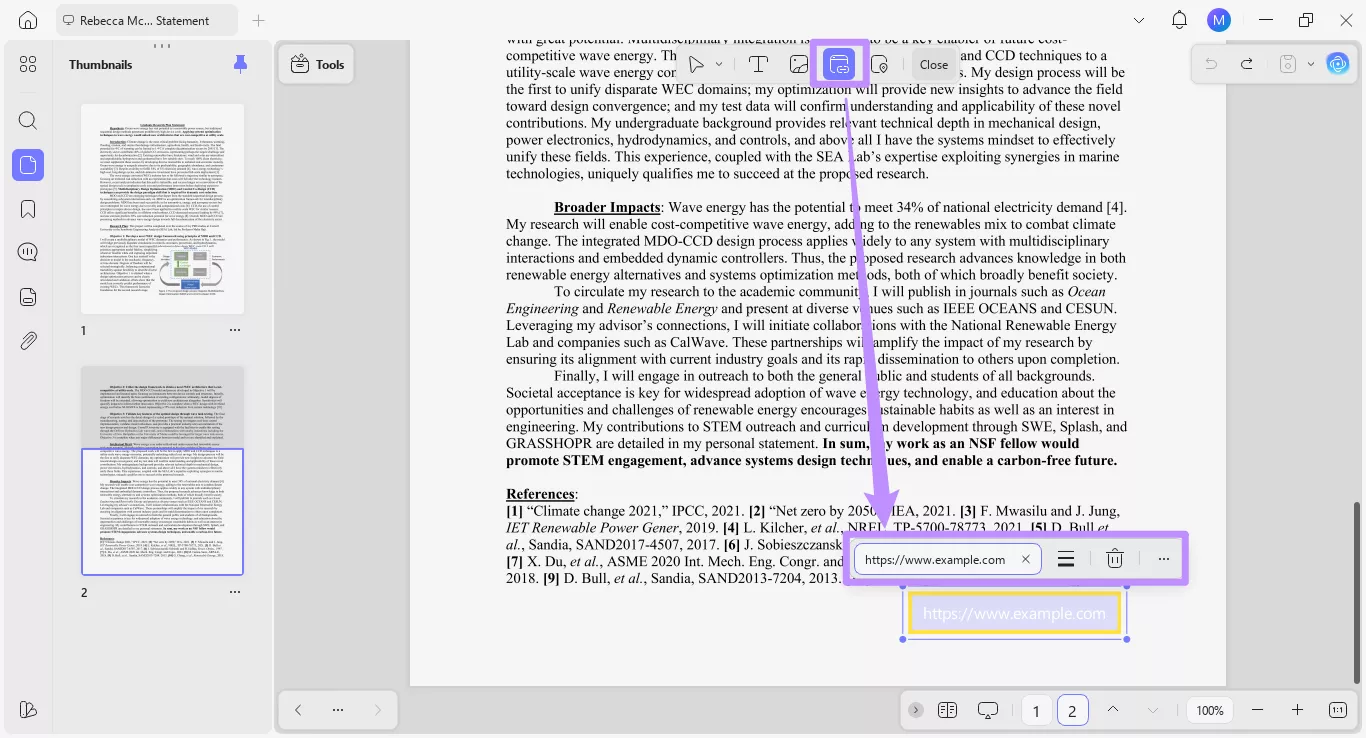This screenshot has height=738, width=1366.
Task: Open the comments panel in the sidebar
Action: coord(28,252)
